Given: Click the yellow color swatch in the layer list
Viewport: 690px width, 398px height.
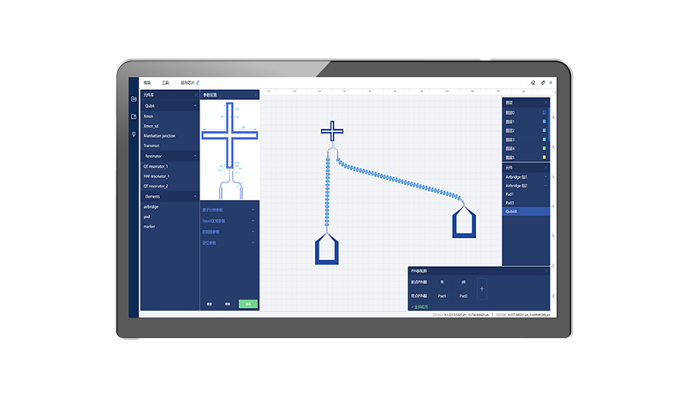Looking at the screenshot, I should pyautogui.click(x=544, y=157).
